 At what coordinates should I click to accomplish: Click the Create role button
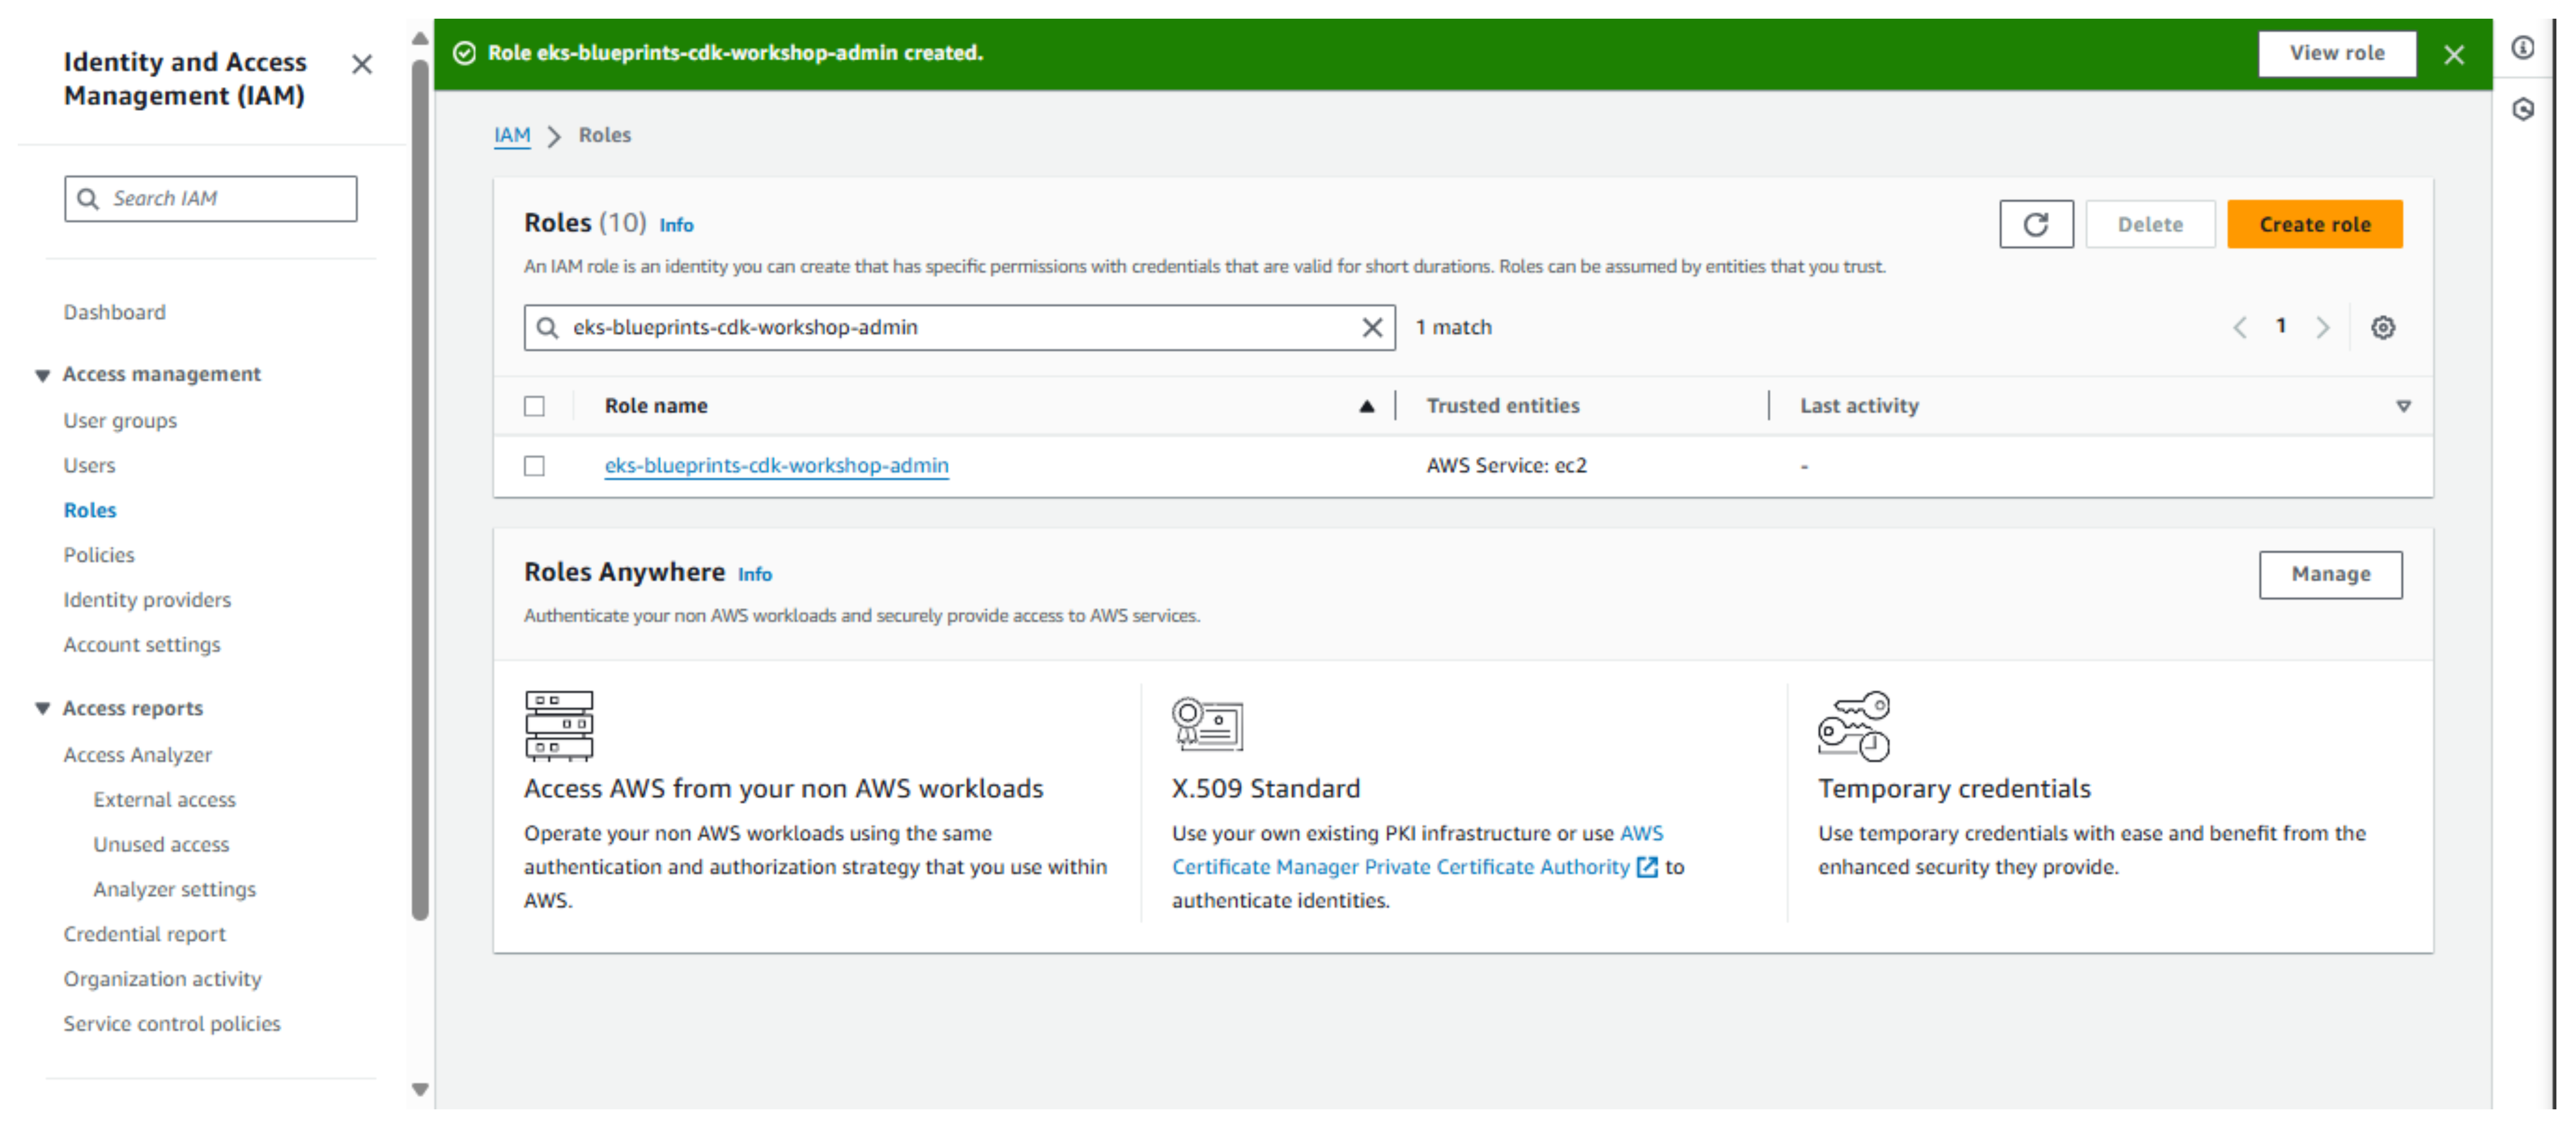pos(2314,224)
